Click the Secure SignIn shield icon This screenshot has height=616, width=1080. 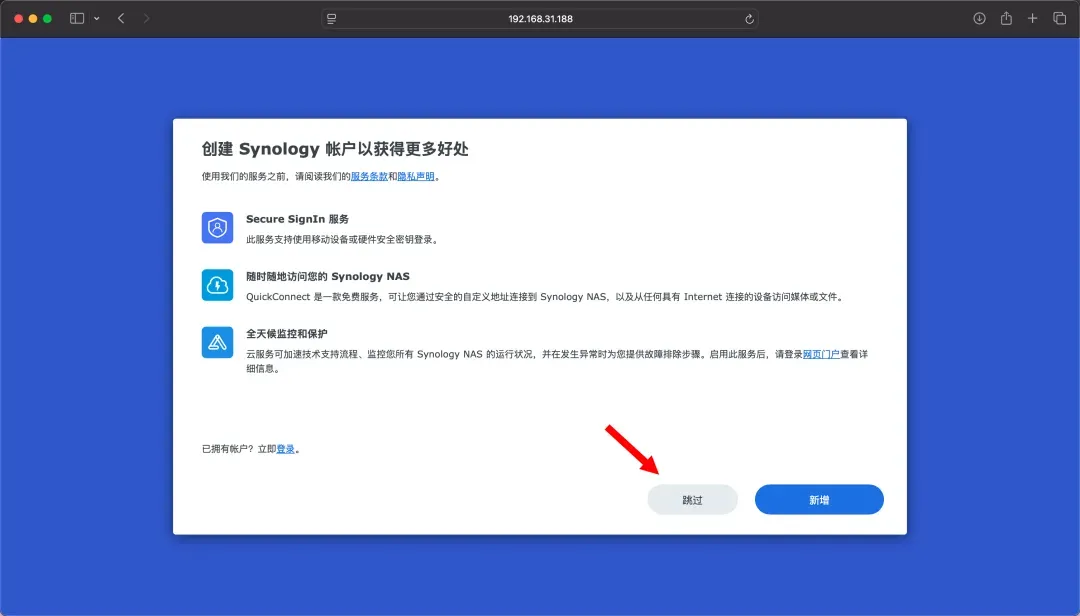[217, 227]
